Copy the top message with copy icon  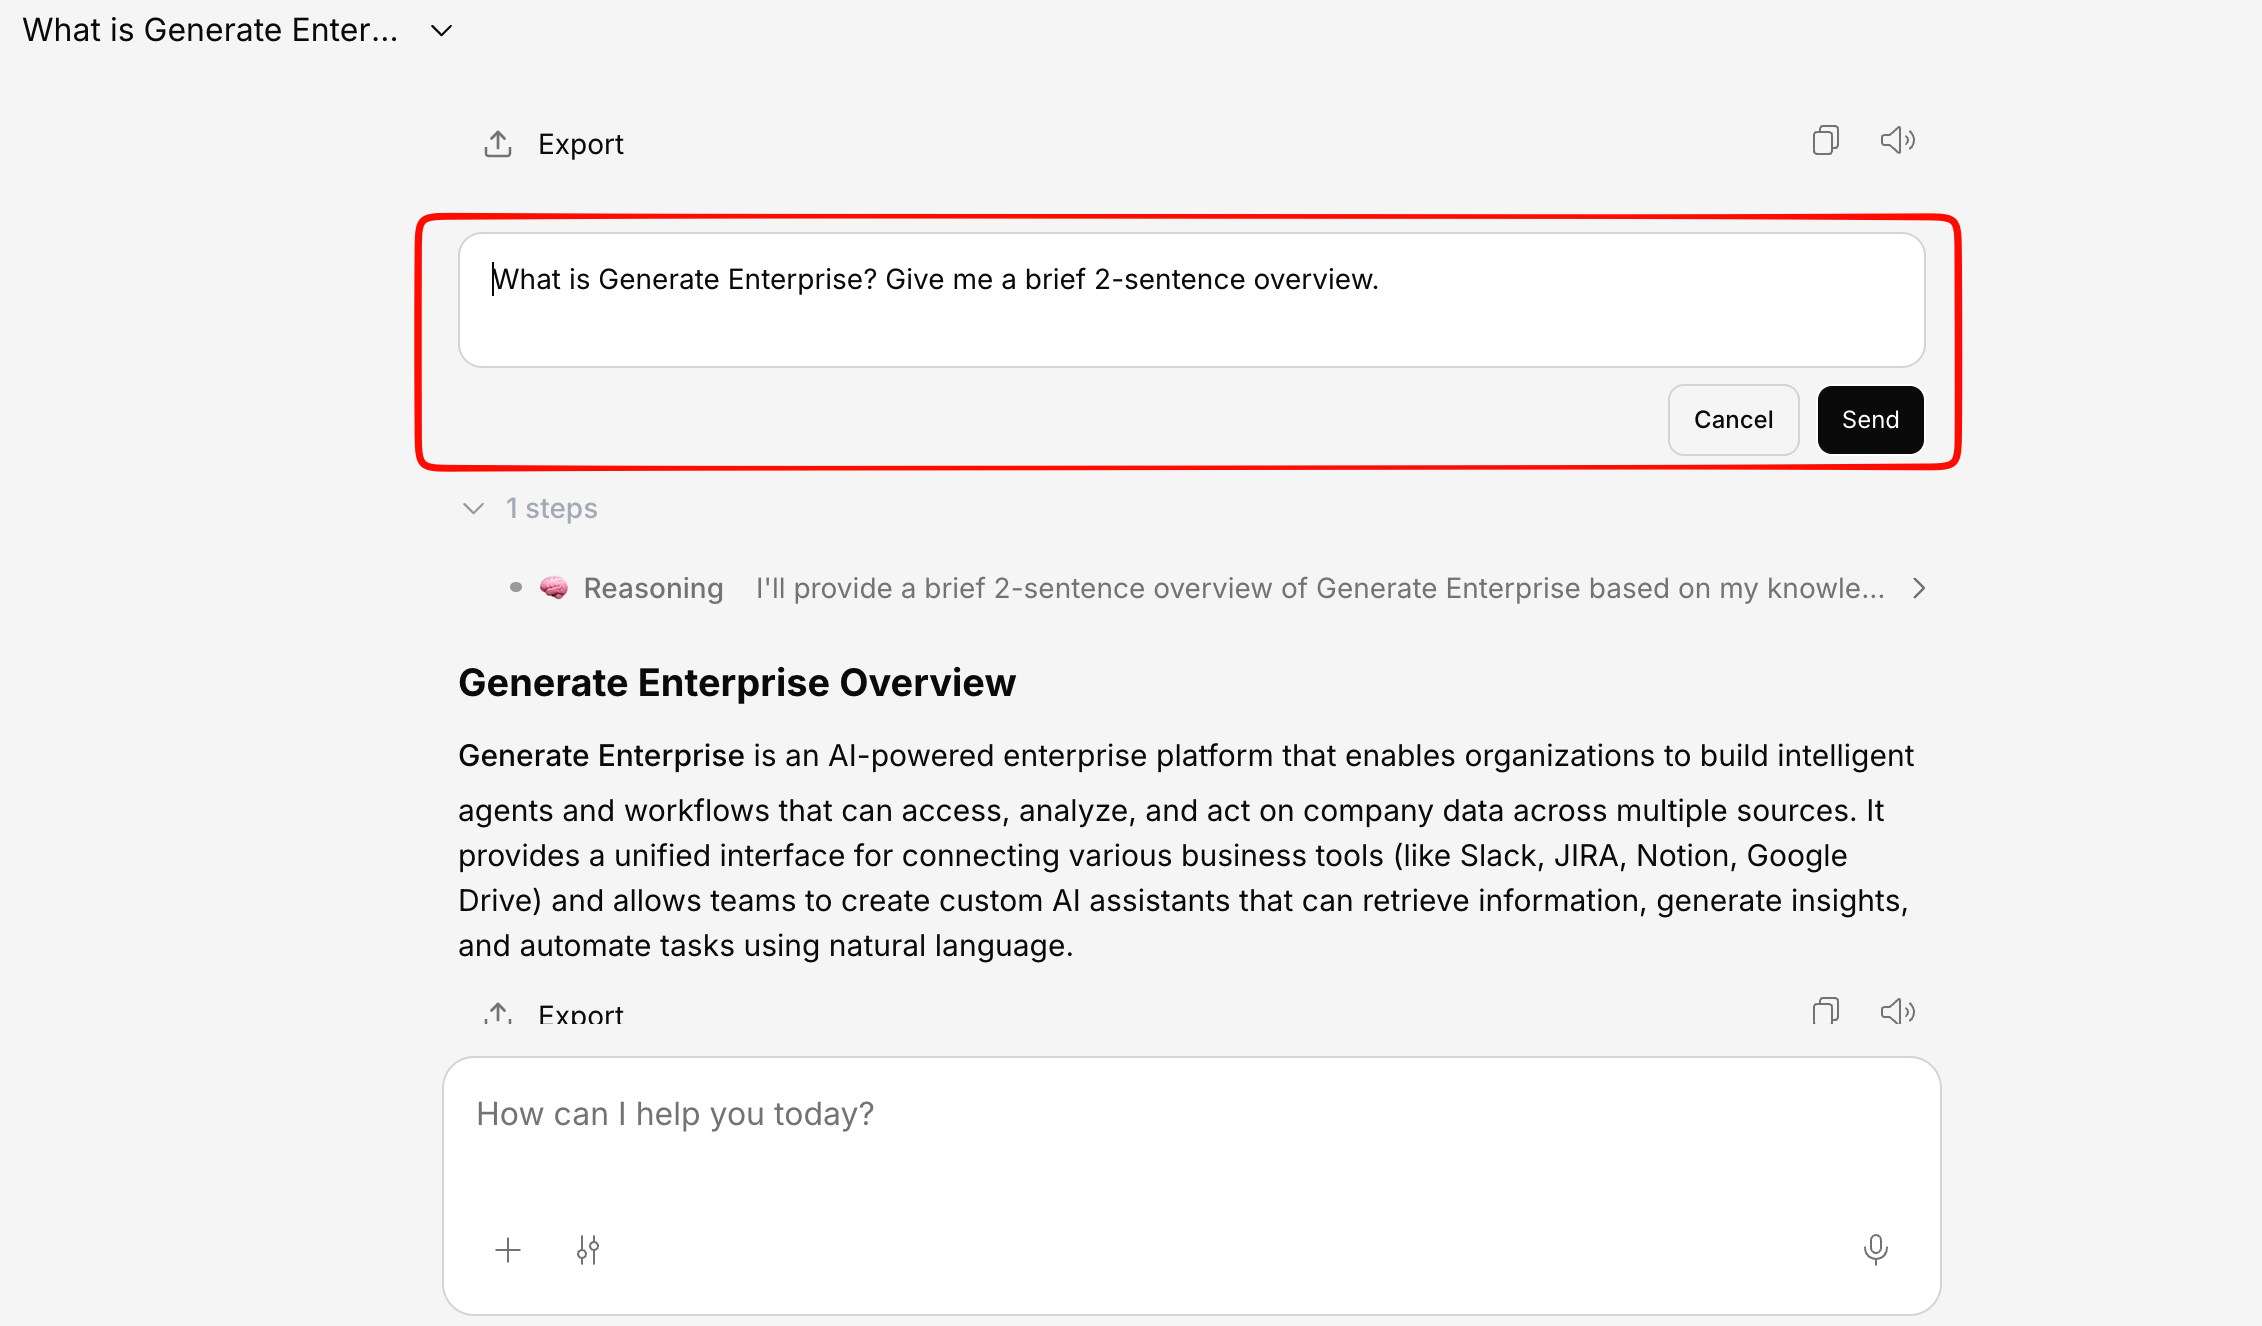tap(1825, 140)
